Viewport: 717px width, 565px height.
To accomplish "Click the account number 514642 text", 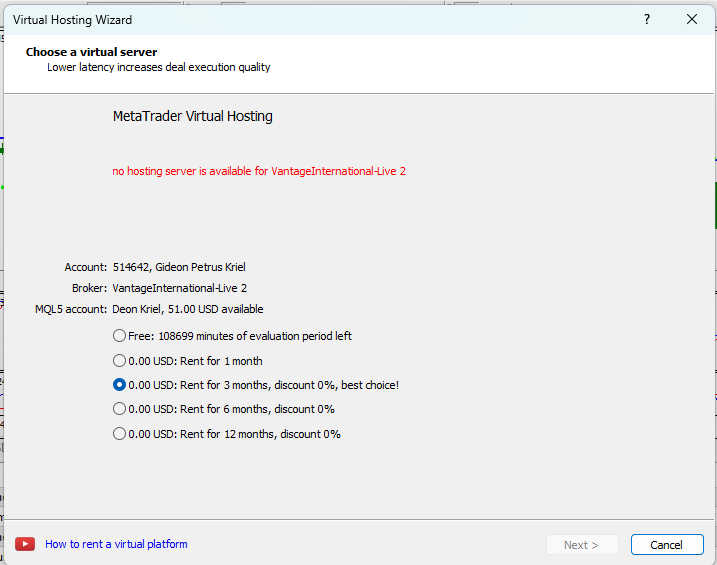I will coord(131,267).
